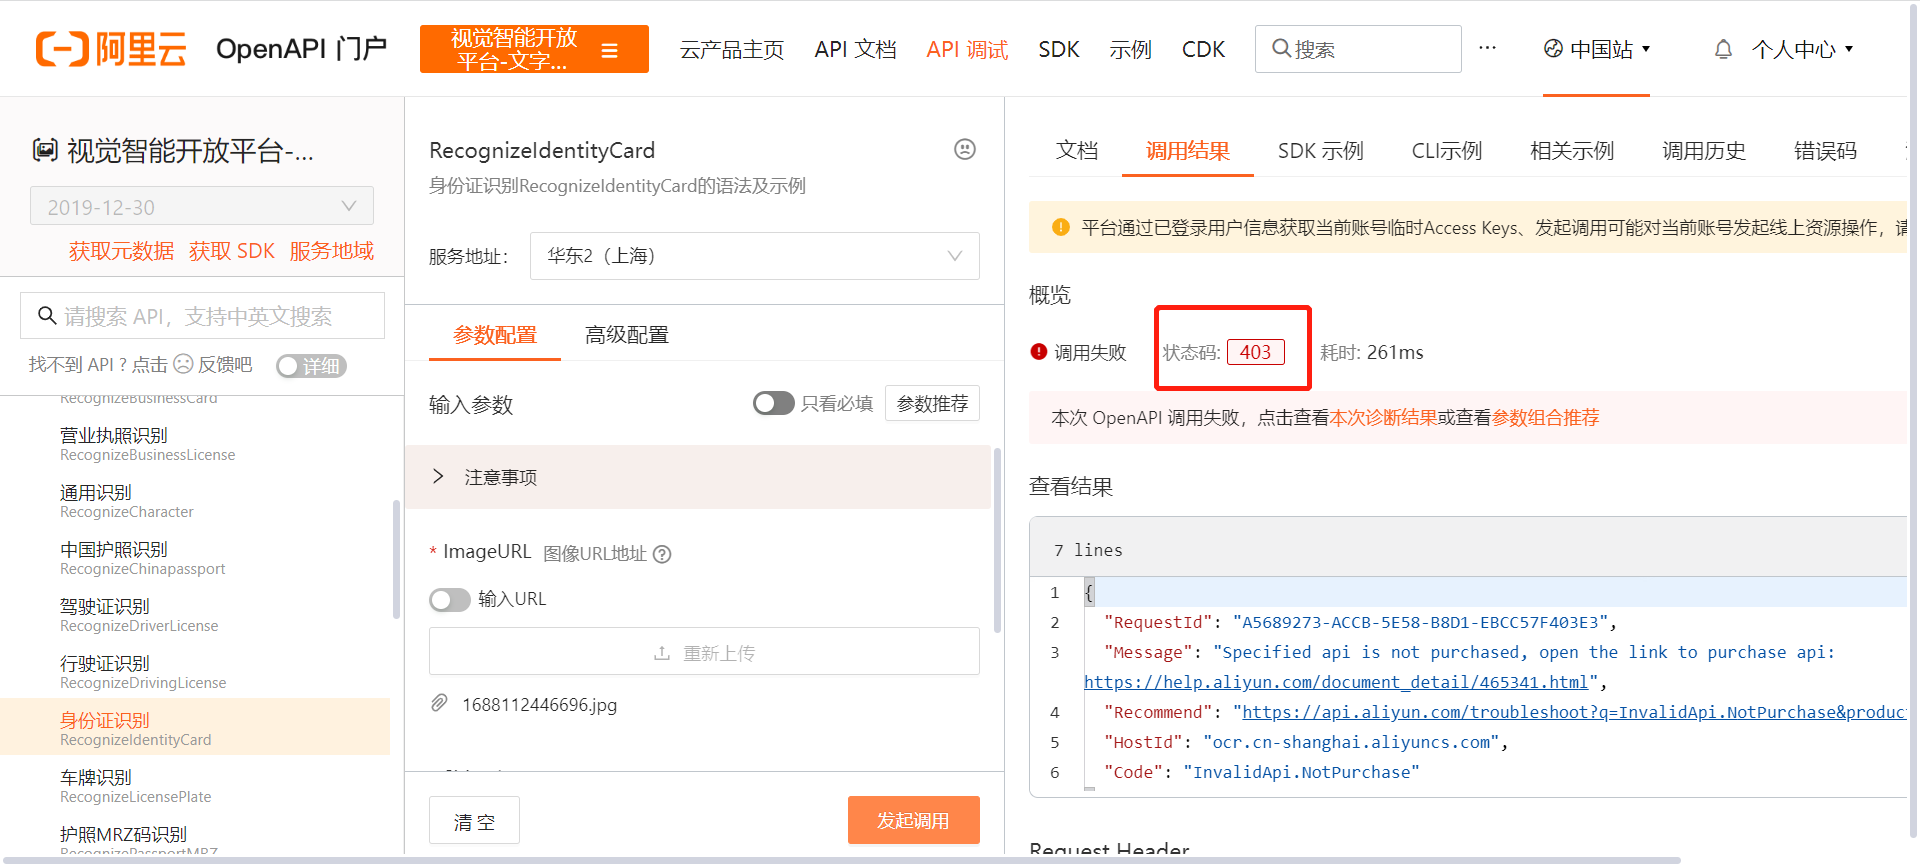
Task: Switch to the CLI示例 tab
Action: (1447, 150)
